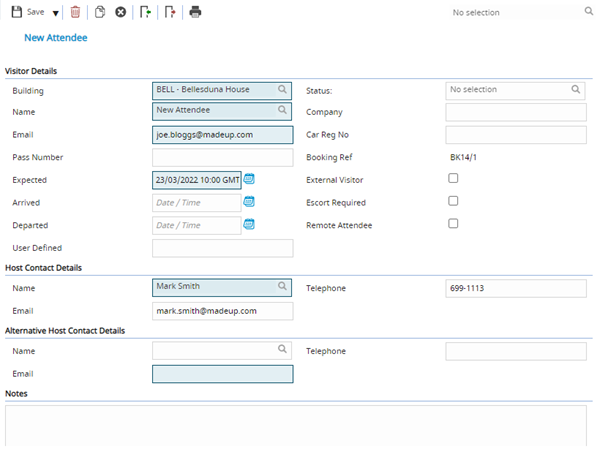The height and width of the screenshot is (449, 600).
Task: Enable the Escort Required checkbox
Action: (453, 201)
